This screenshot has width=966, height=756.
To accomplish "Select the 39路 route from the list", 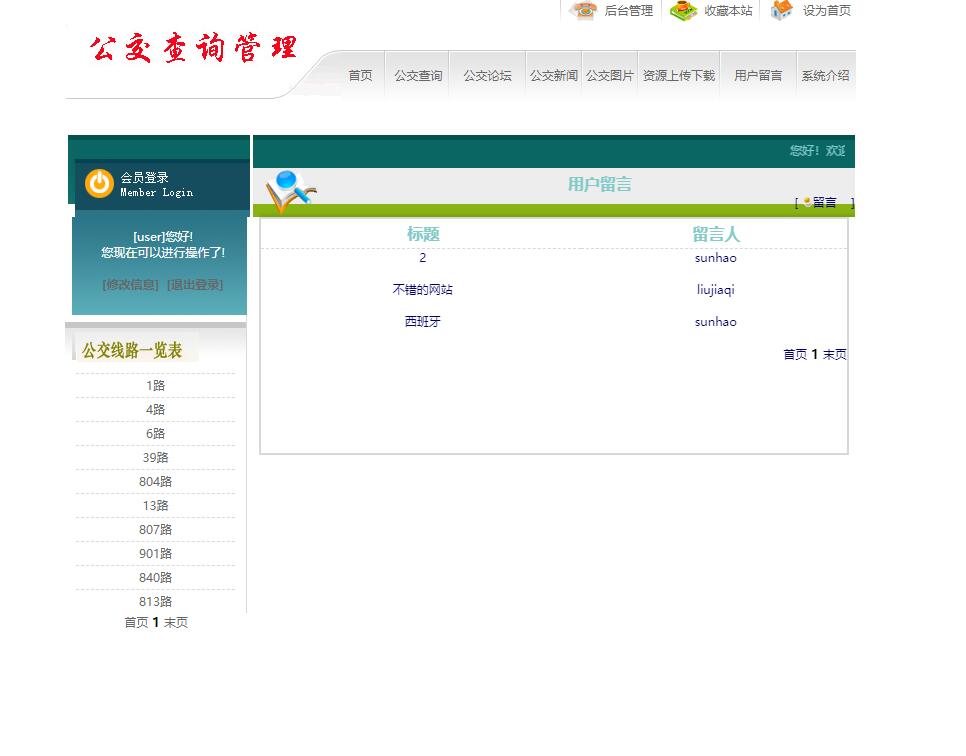I will pyautogui.click(x=155, y=458).
